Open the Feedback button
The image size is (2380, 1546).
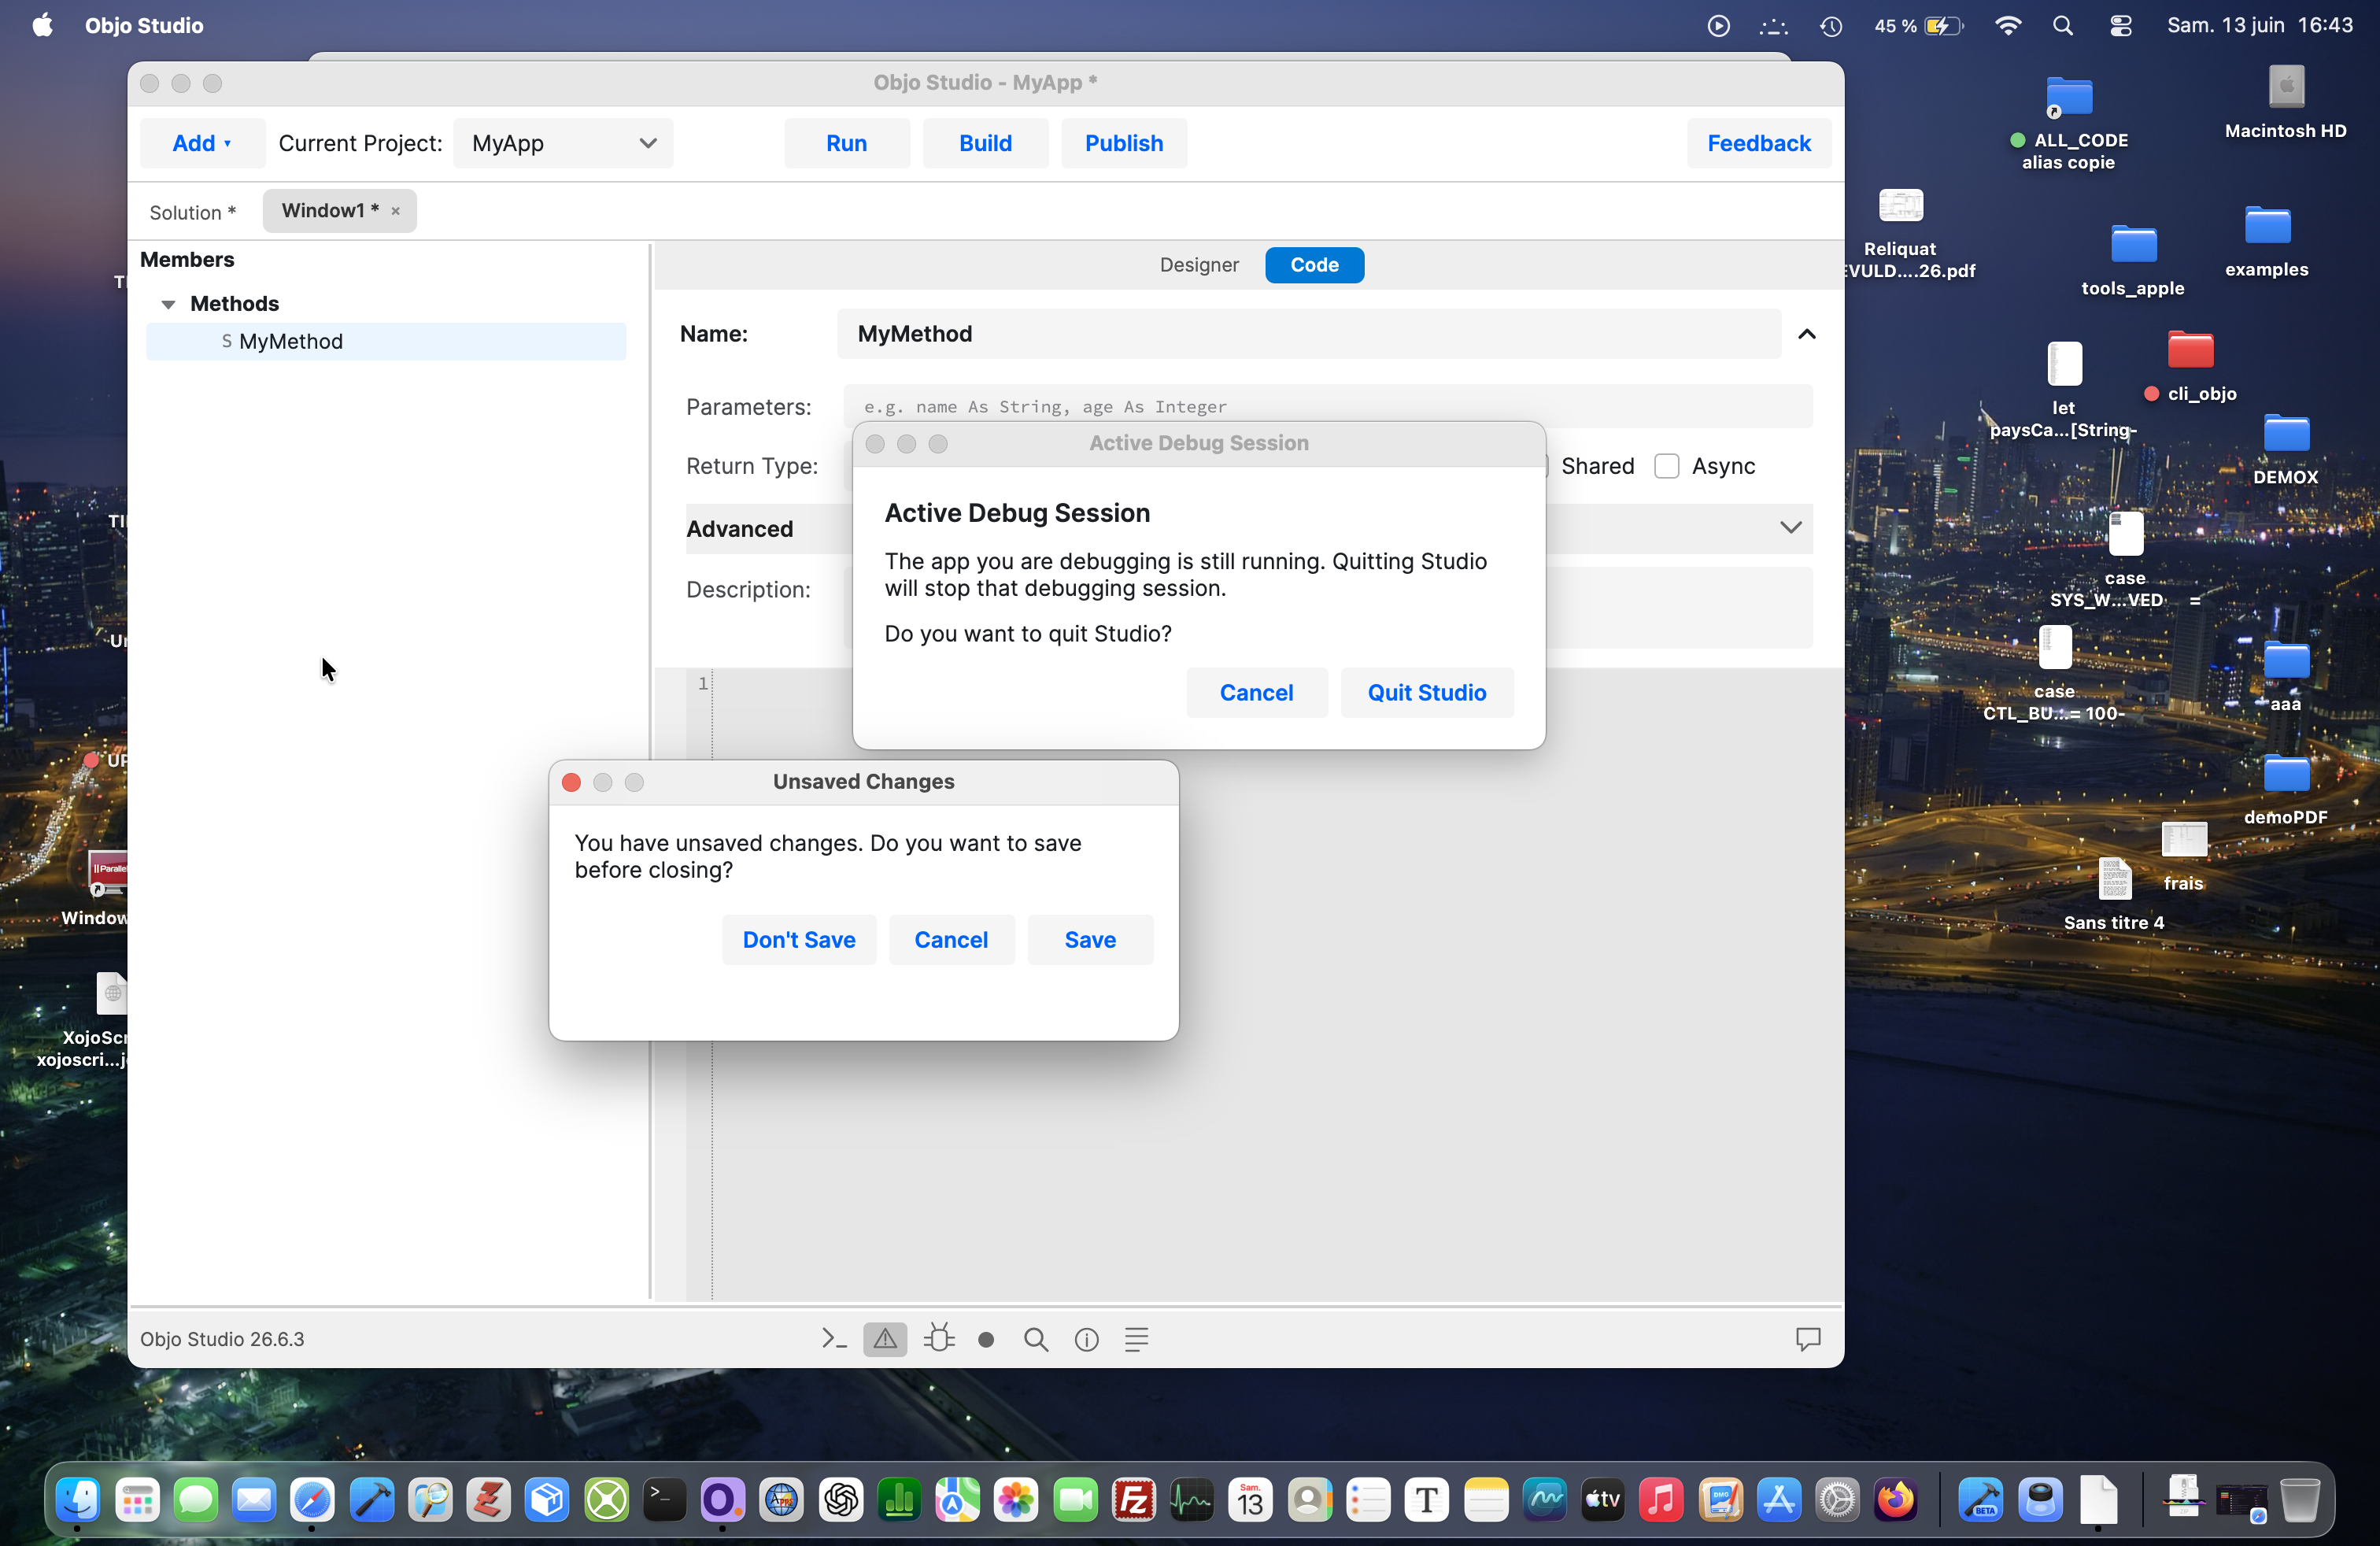(1759, 143)
